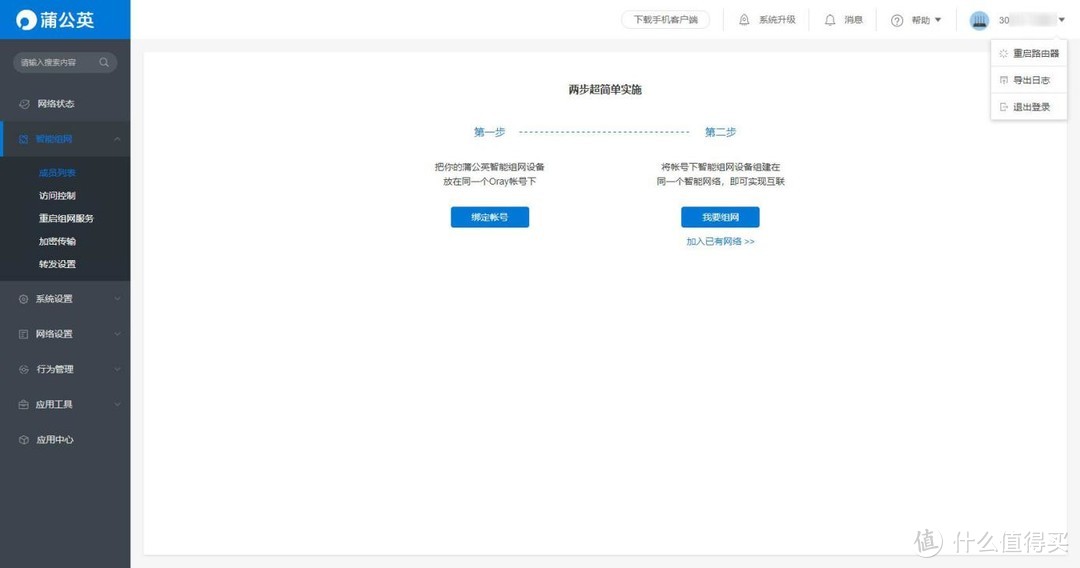This screenshot has height=568, width=1080.
Task: Click the account name starting with 30
Action: click(1026, 20)
